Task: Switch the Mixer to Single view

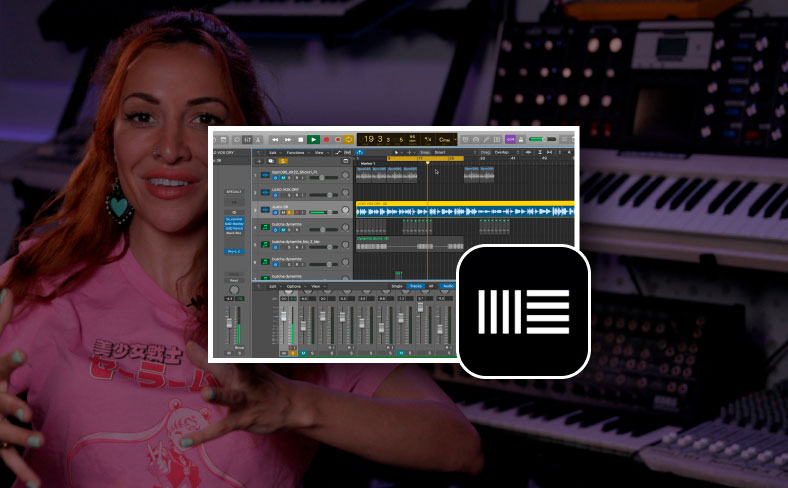Action: tap(397, 286)
